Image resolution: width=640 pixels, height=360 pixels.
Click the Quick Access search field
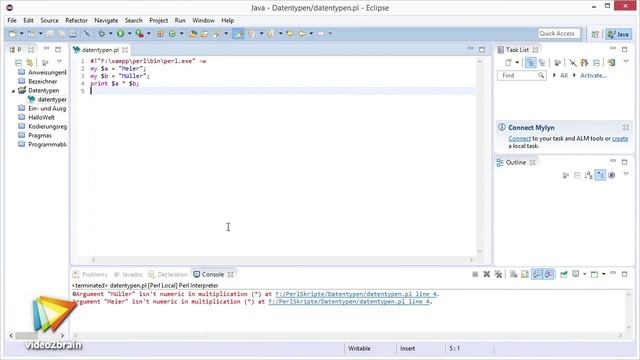pyautogui.click(x=559, y=33)
